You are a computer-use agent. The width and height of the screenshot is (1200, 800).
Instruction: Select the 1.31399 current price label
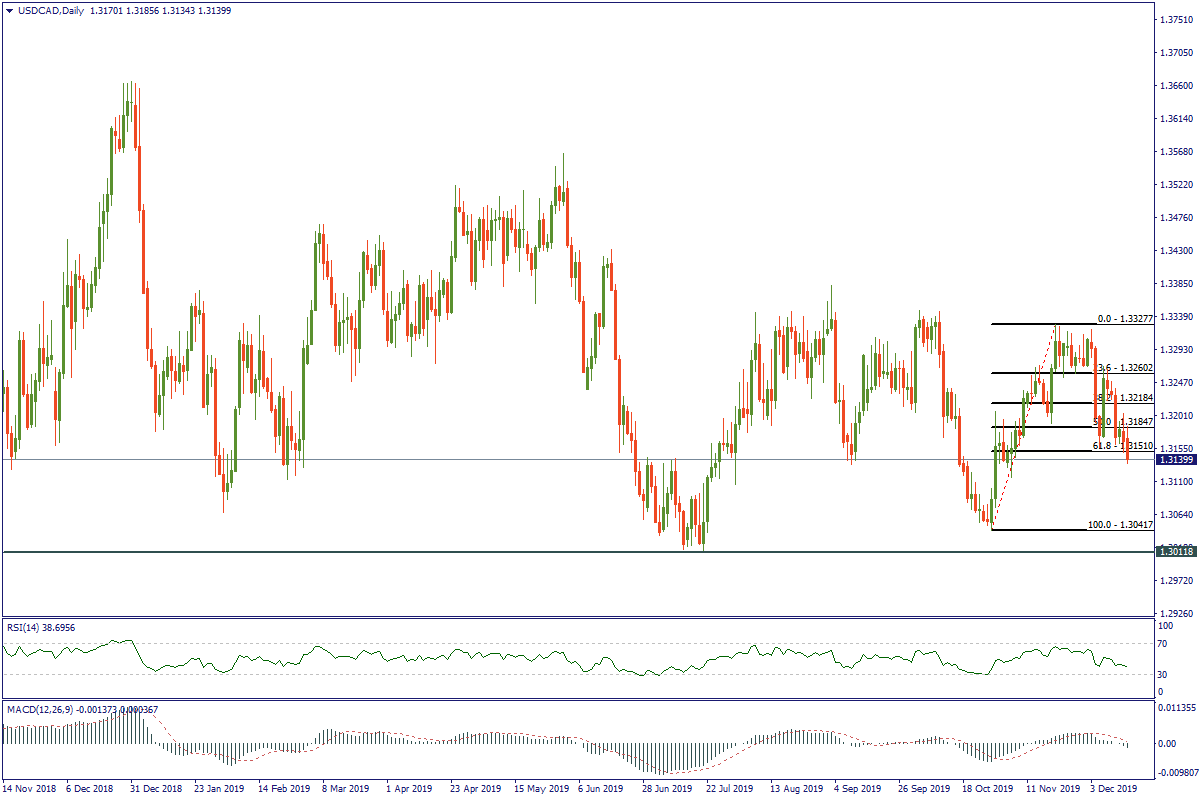1175,459
